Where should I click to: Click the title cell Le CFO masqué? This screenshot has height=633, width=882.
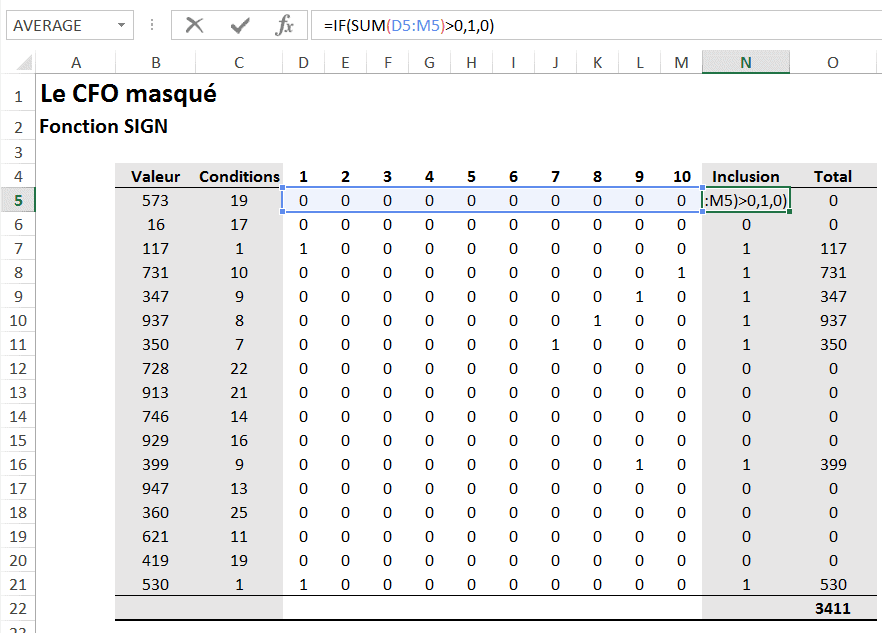point(128,94)
